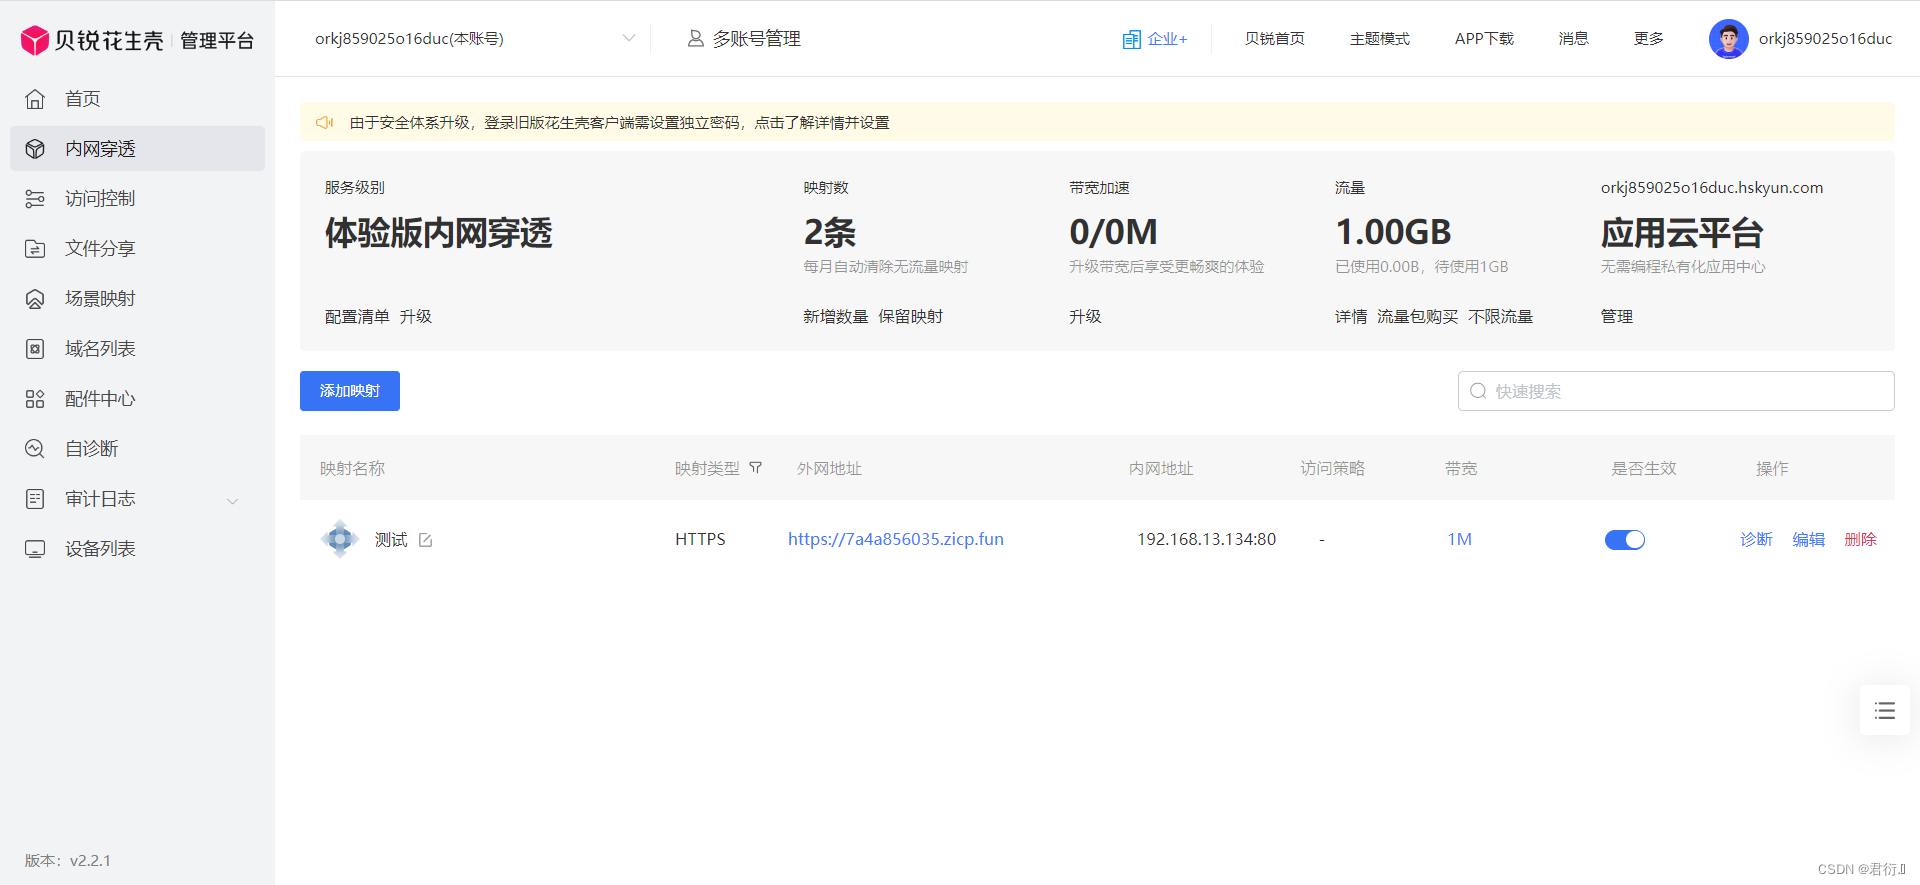Click the 访问控制 sliders icon
This screenshot has width=1920, height=885.
(35, 199)
